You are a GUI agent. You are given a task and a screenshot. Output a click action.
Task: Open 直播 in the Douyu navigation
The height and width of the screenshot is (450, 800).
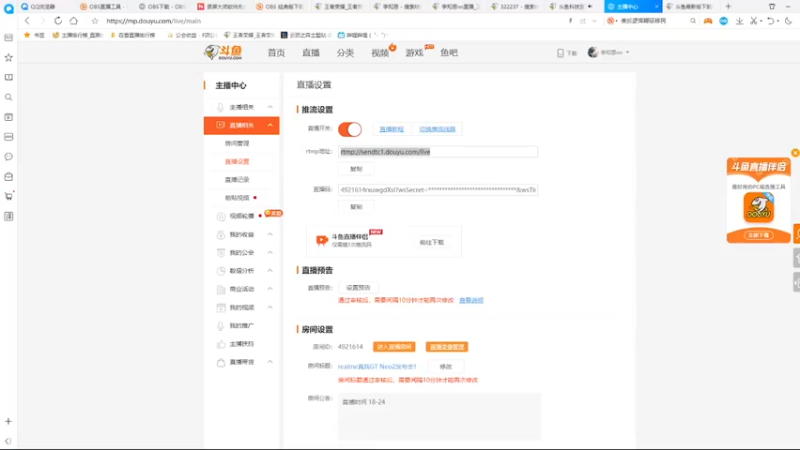(x=311, y=53)
